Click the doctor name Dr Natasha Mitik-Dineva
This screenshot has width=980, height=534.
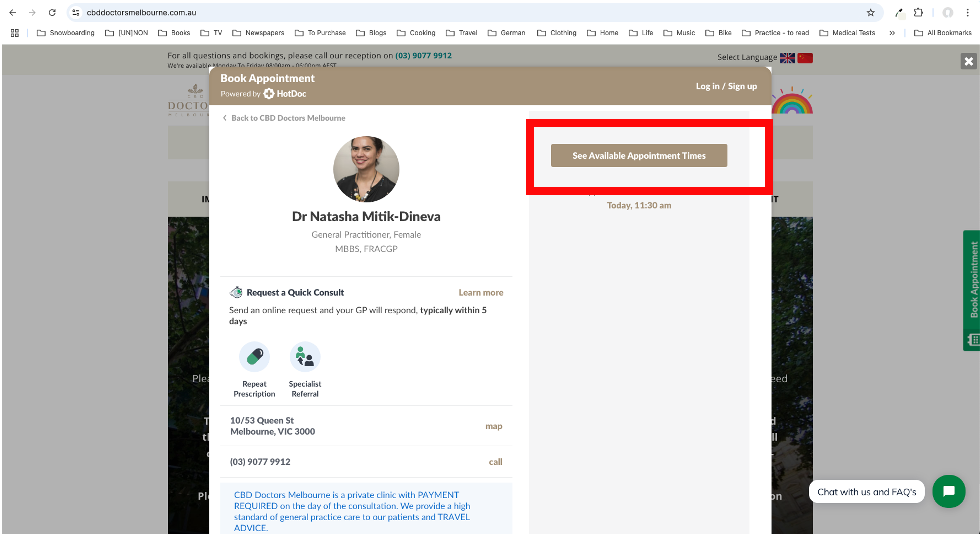tap(366, 216)
